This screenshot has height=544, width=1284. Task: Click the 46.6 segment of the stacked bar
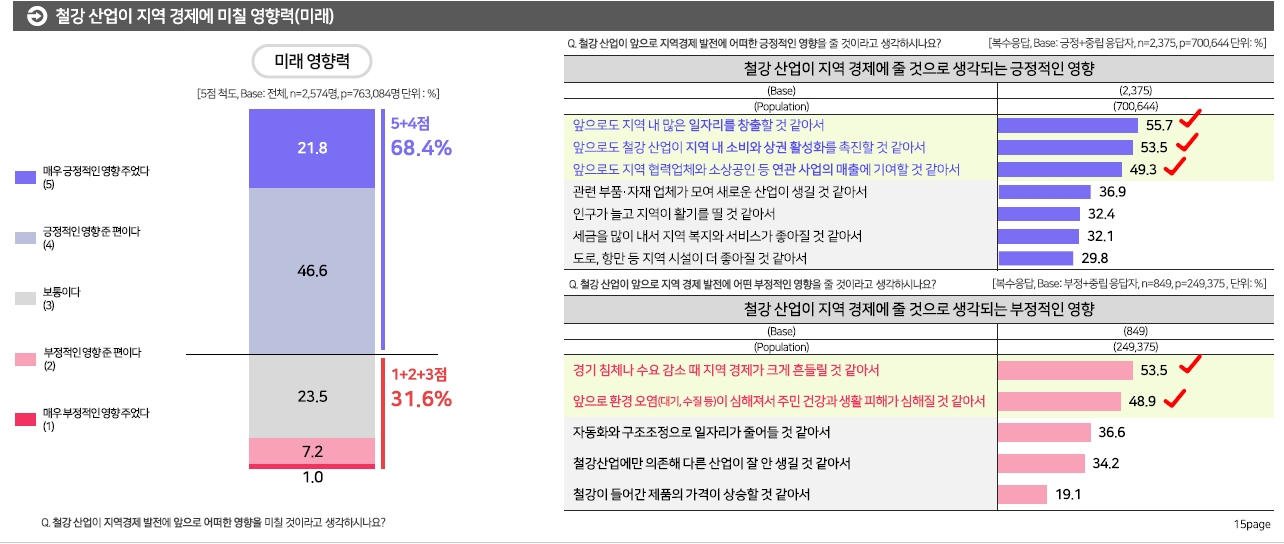pyautogui.click(x=312, y=270)
